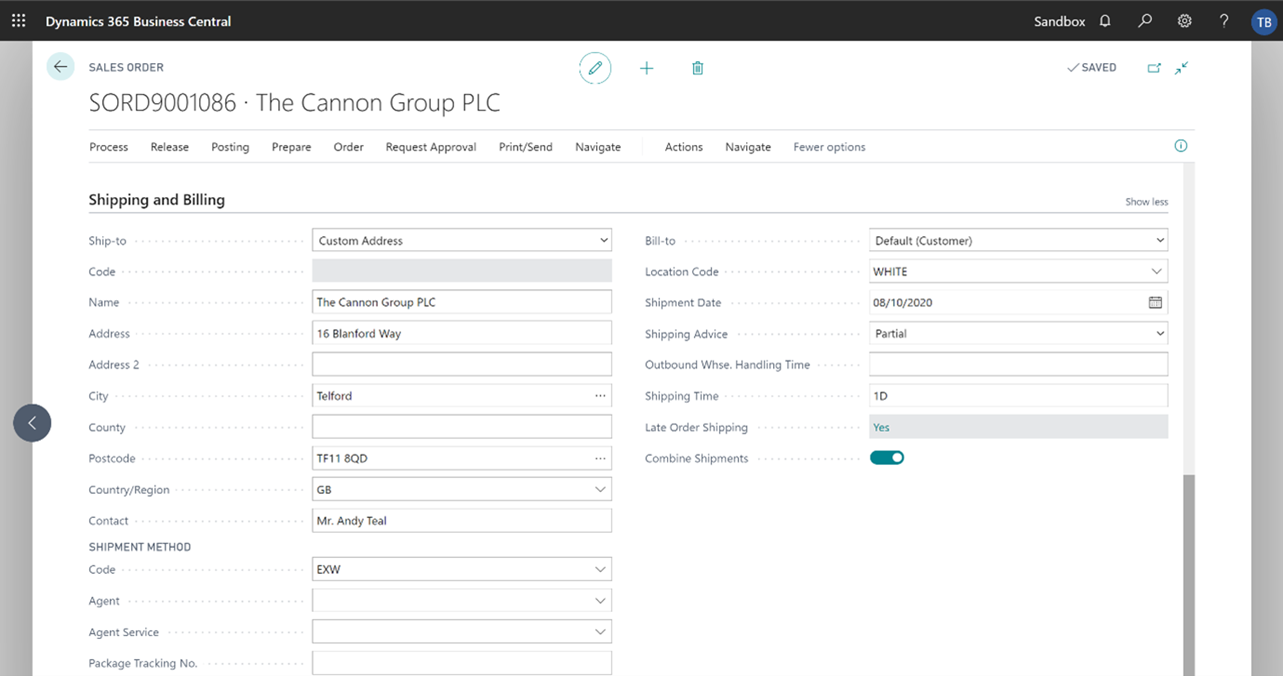The width and height of the screenshot is (1283, 676).
Task: Open page in new window icon
Action: tap(1154, 68)
